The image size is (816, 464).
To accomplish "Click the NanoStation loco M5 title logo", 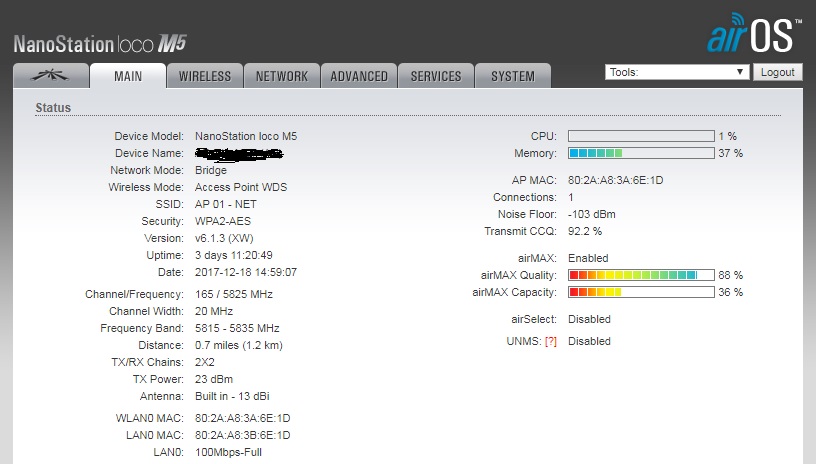I will tap(100, 44).
